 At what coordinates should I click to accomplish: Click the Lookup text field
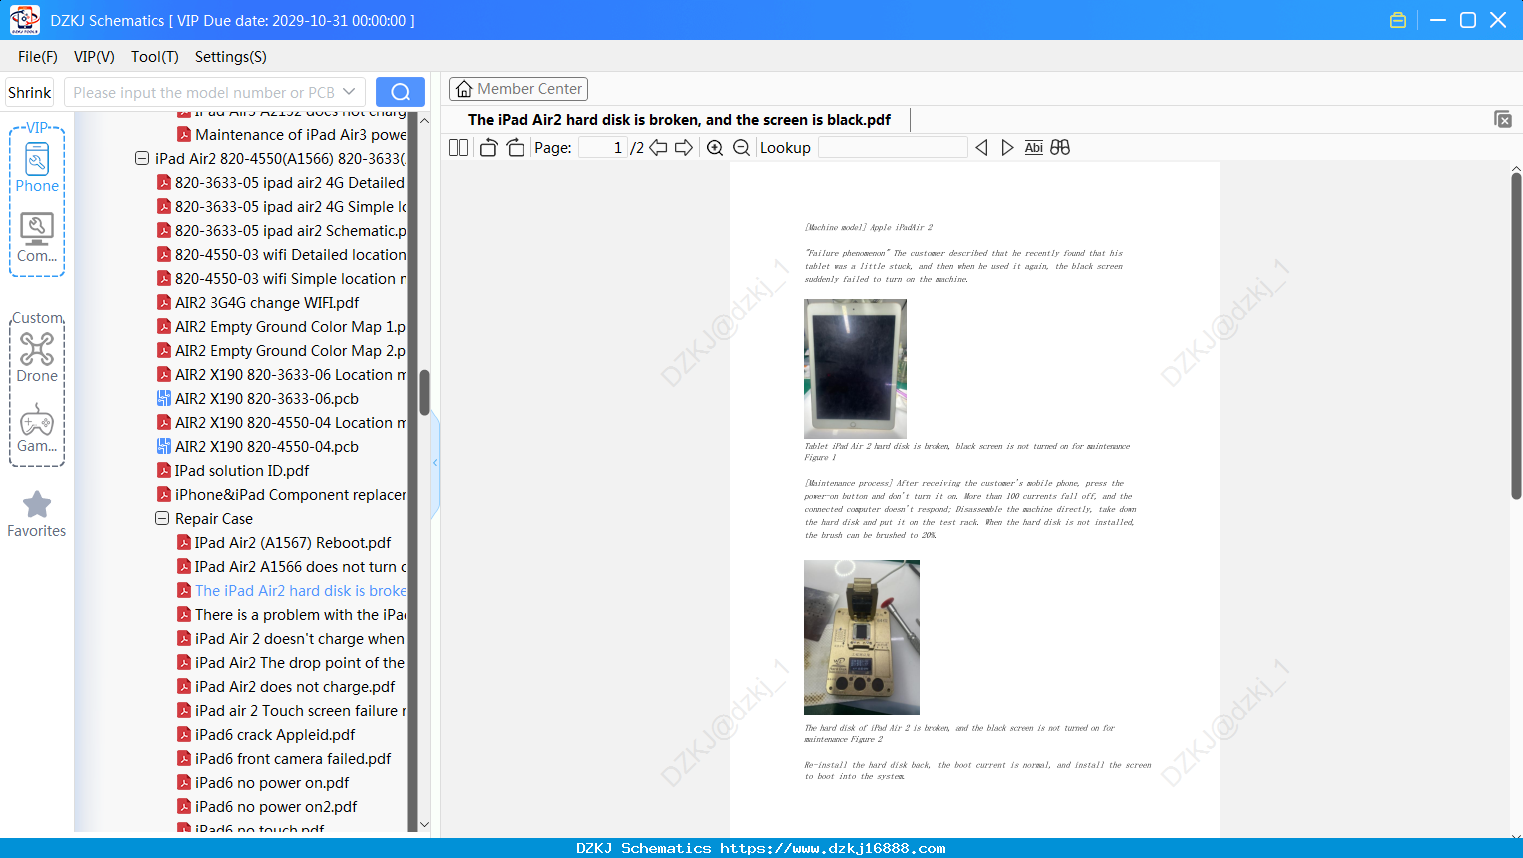892,148
